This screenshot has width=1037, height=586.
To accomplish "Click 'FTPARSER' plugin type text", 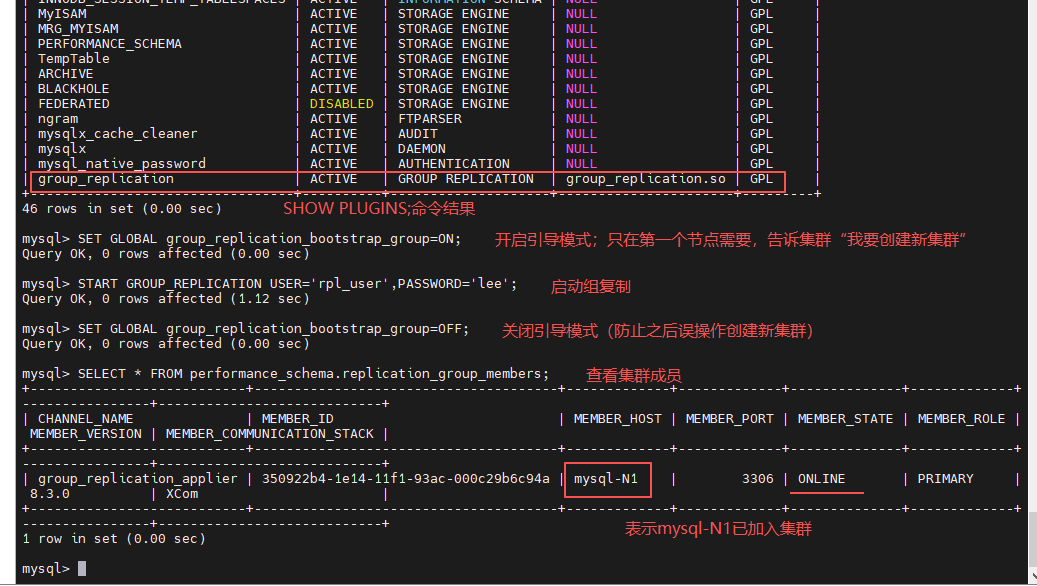I will pos(430,119).
